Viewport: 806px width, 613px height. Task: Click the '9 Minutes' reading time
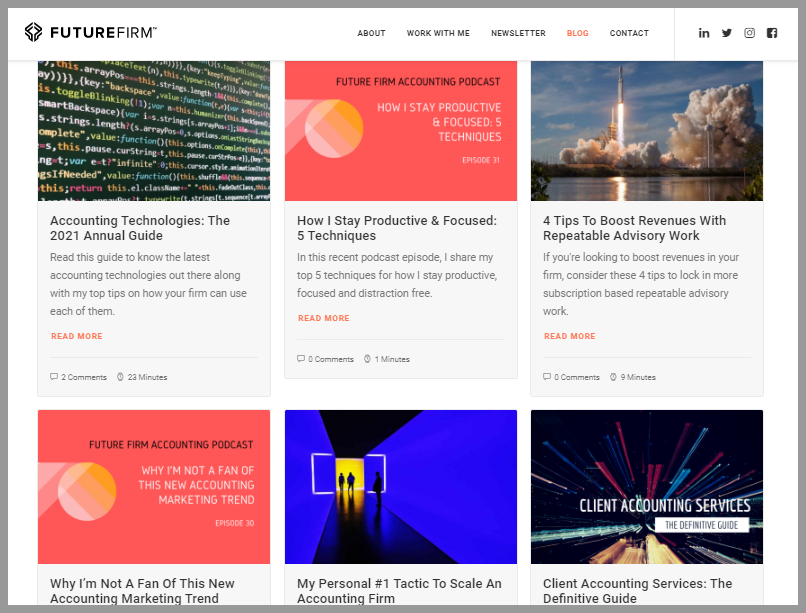[638, 377]
